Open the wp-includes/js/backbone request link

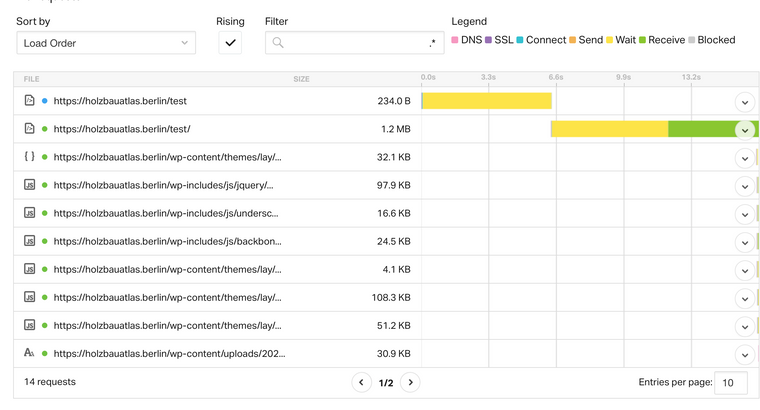pyautogui.click(x=167, y=241)
